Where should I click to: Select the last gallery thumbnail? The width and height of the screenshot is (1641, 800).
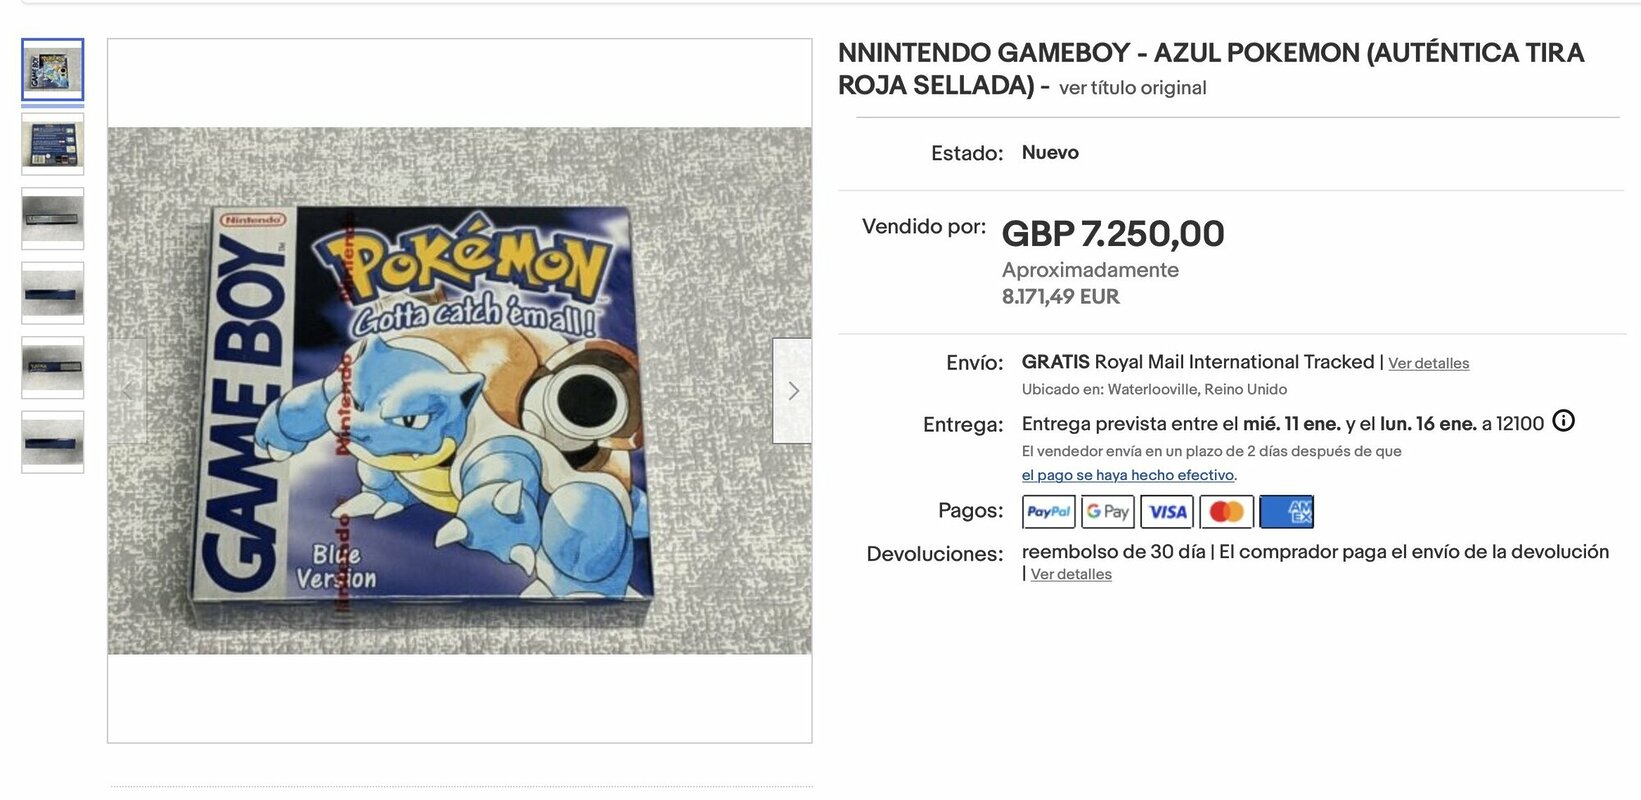point(52,441)
